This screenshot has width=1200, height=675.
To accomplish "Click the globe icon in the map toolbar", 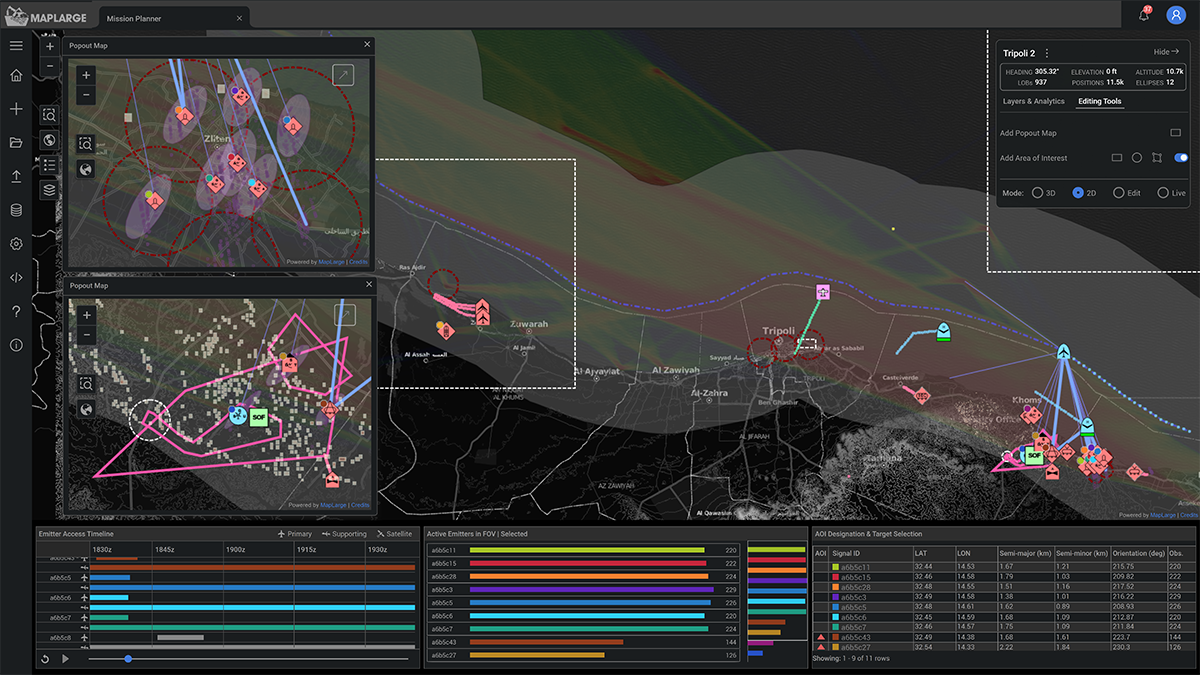I will [48, 140].
